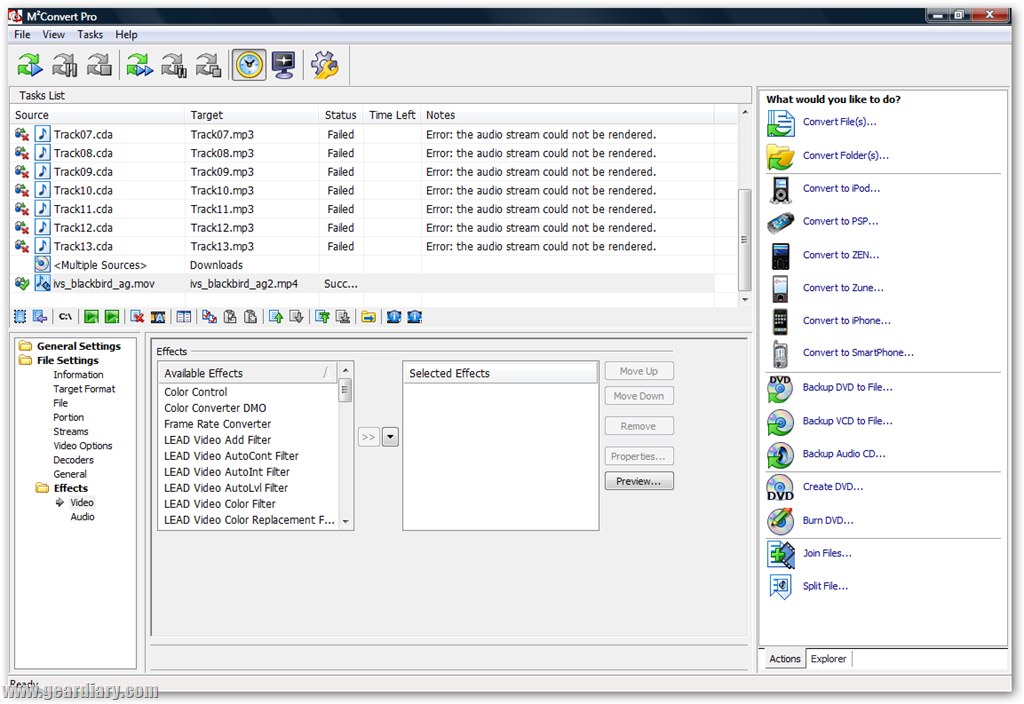
Task: Select Streams in the settings tree
Action: click(71, 431)
